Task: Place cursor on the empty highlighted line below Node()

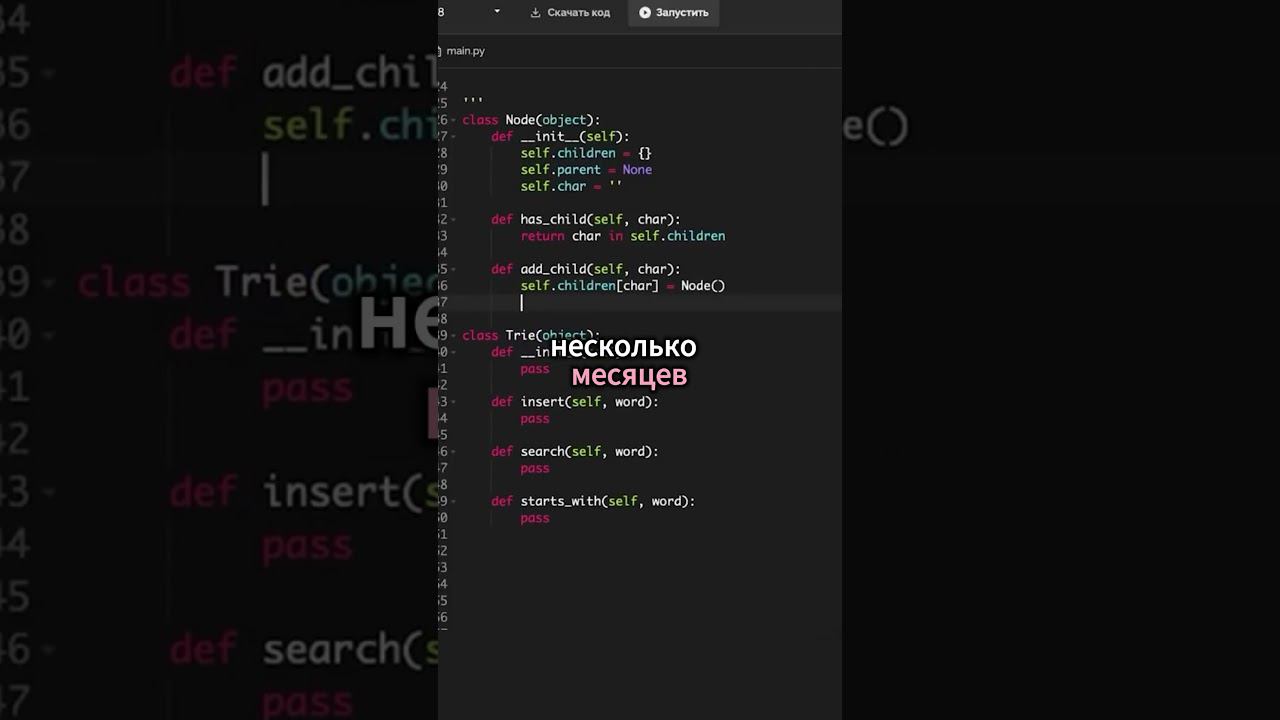Action: coord(640,302)
